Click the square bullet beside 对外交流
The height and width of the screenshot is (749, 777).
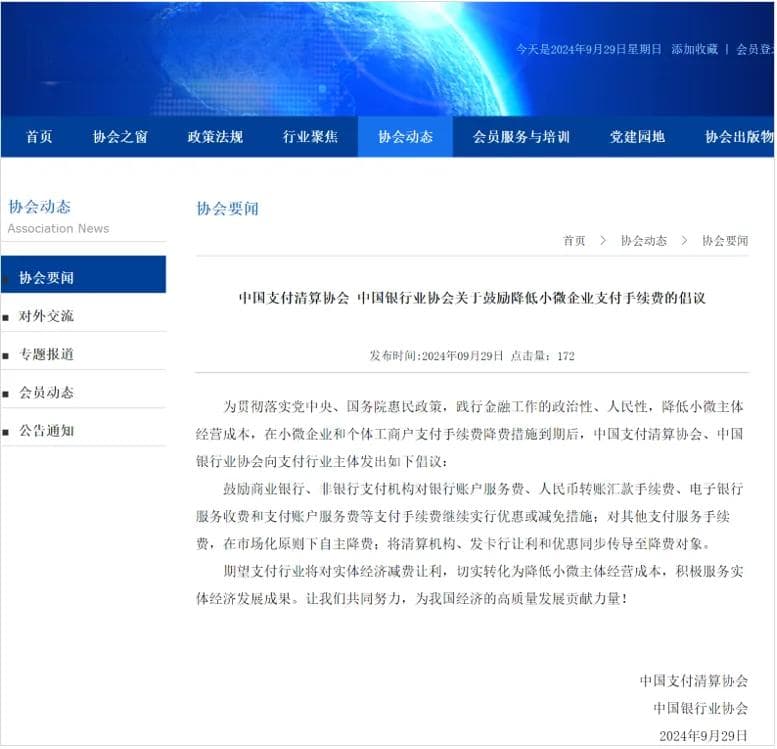pos(5,318)
